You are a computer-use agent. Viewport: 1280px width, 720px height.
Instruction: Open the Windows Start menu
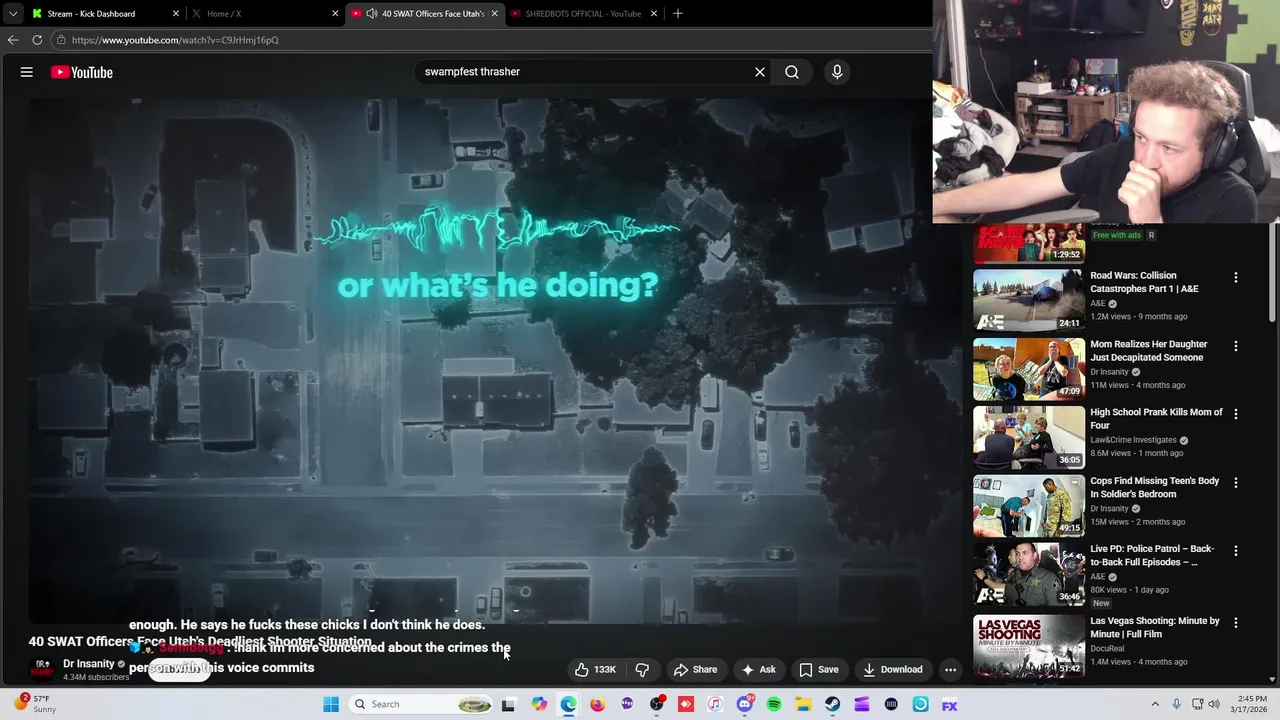click(331, 704)
